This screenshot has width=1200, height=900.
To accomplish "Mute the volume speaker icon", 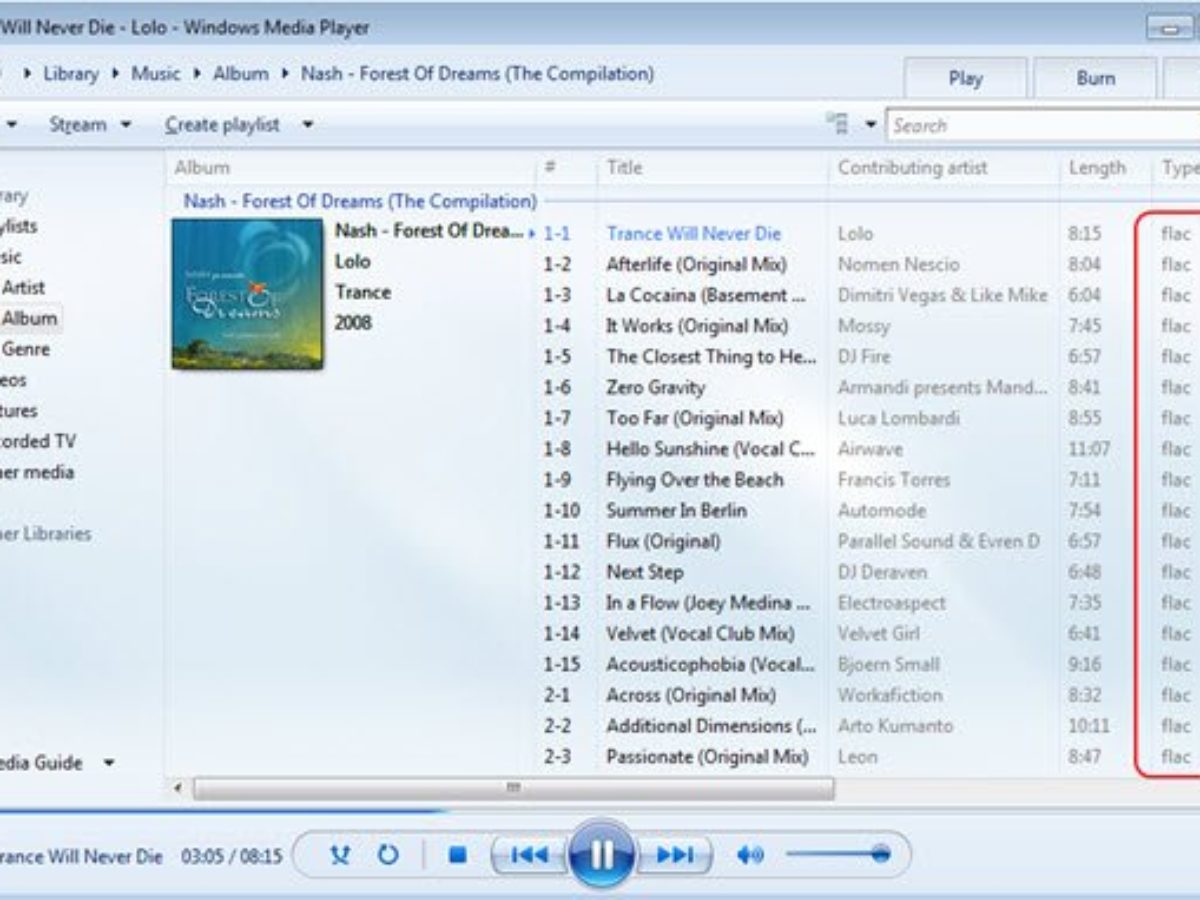I will 750,855.
